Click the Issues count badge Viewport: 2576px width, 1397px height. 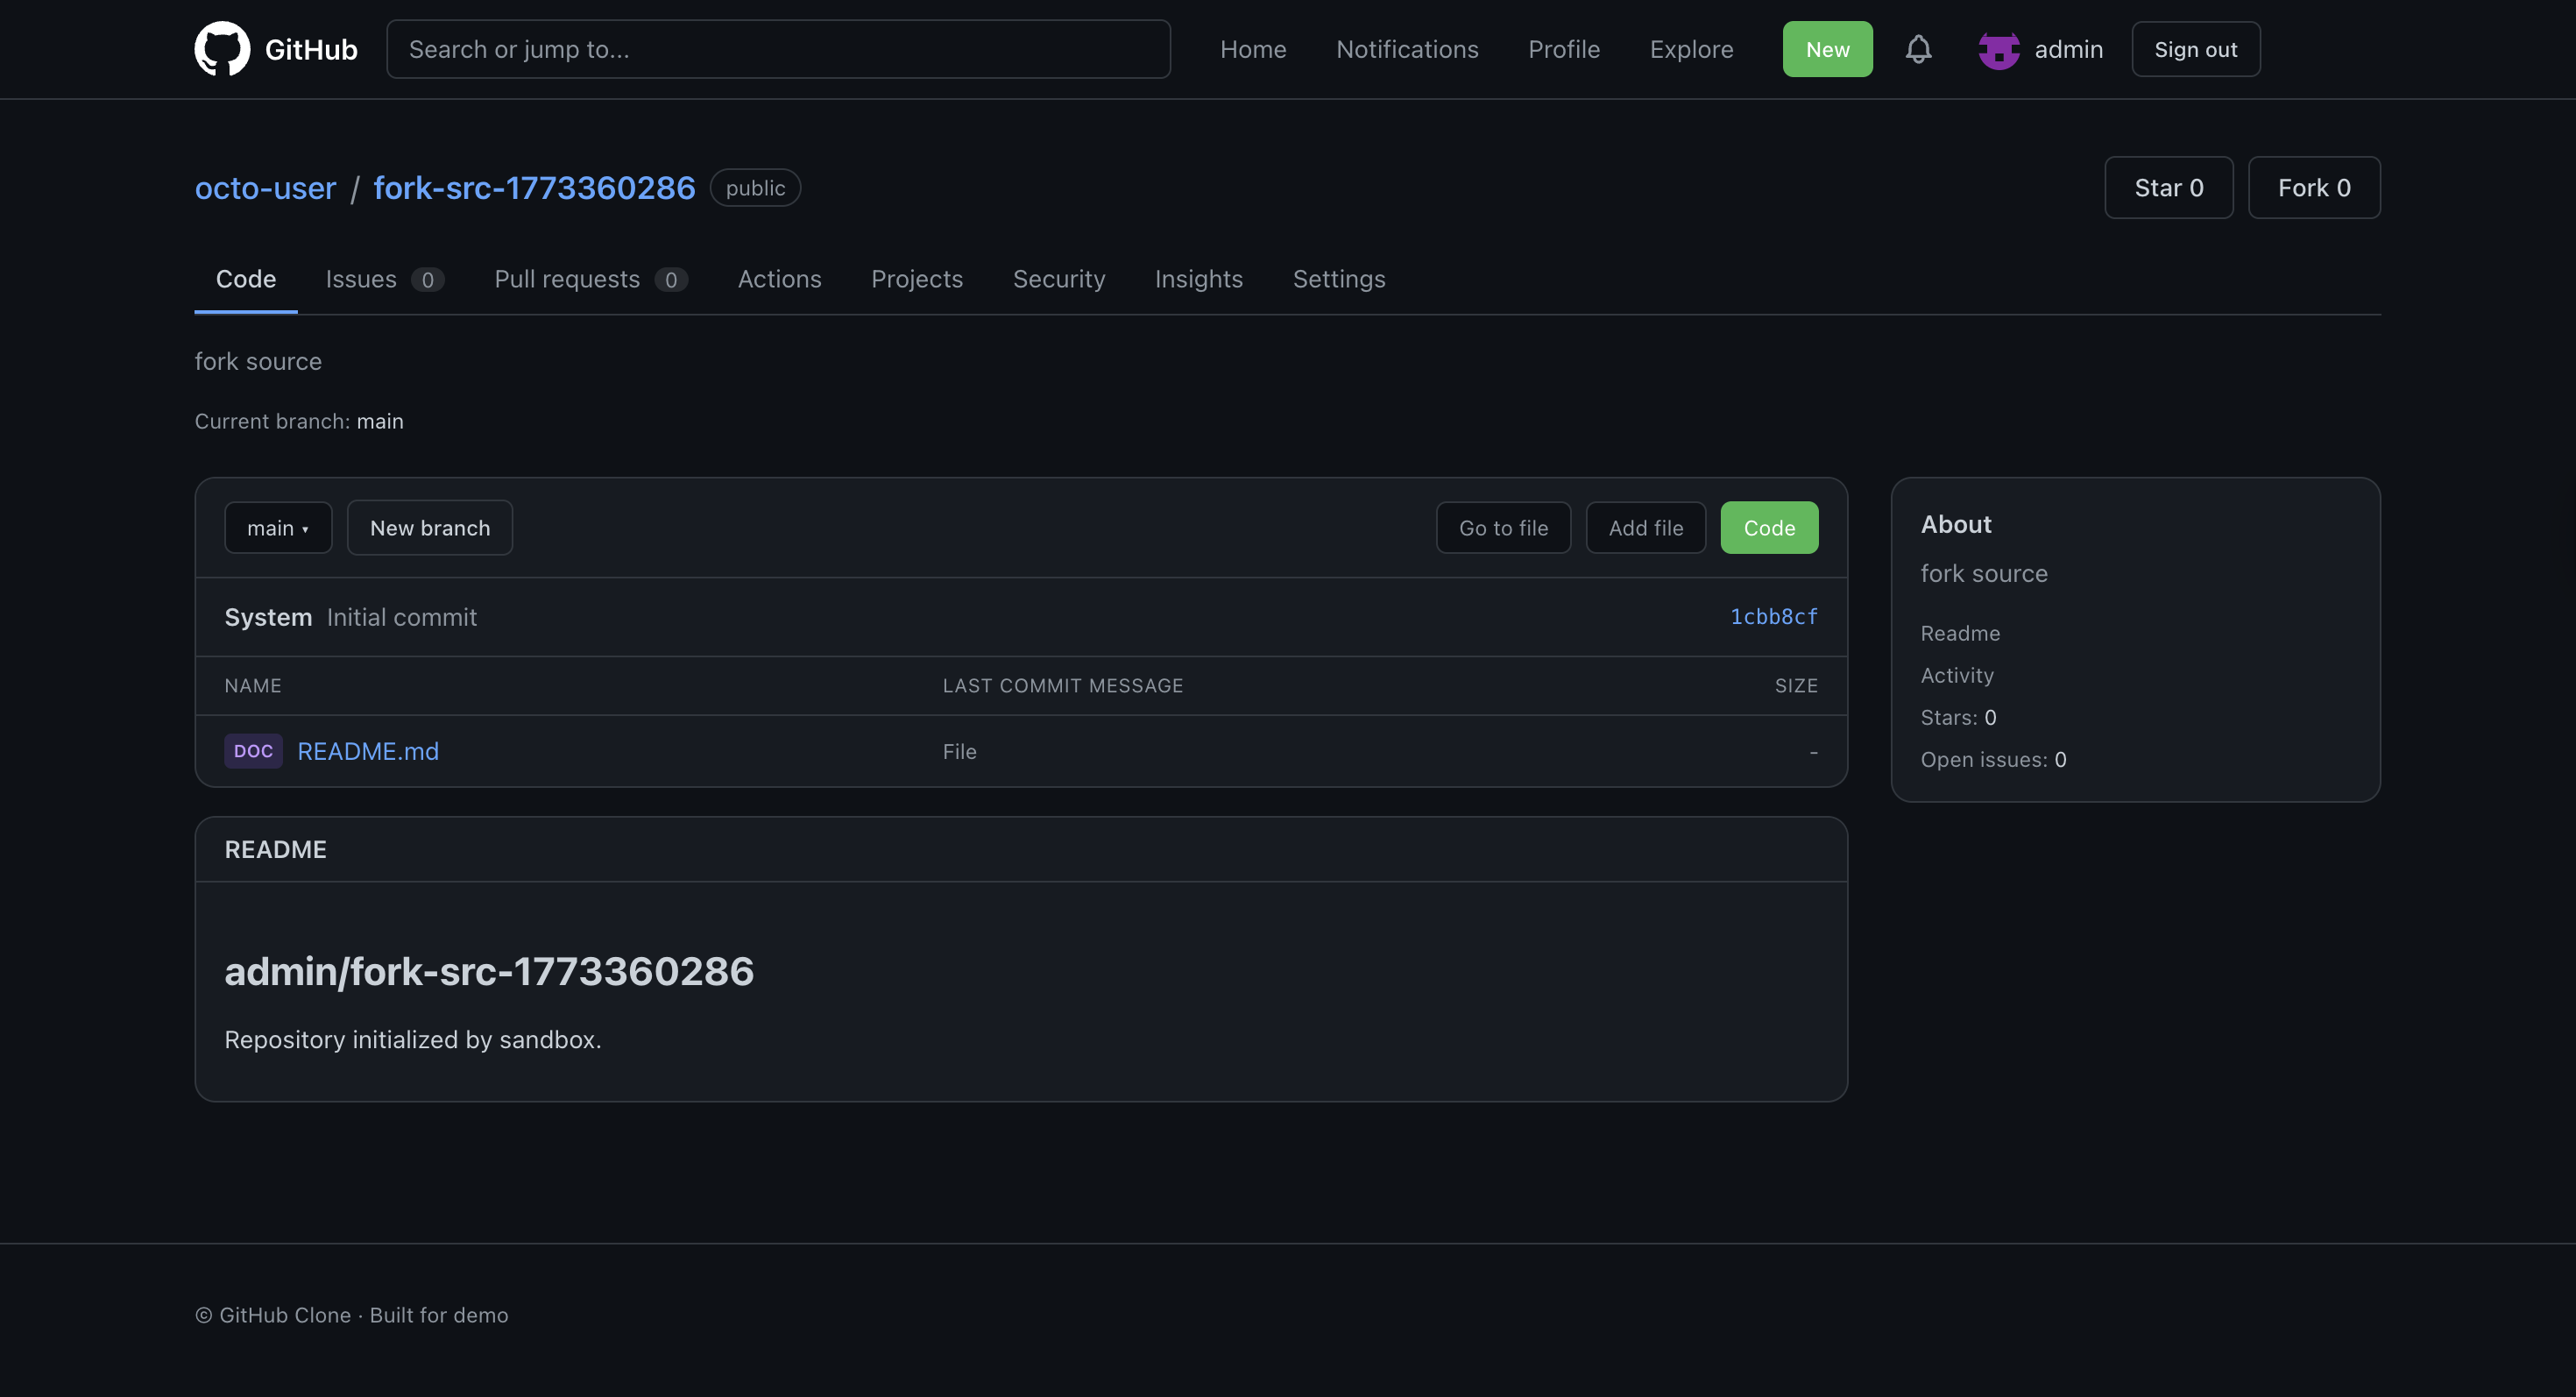pyautogui.click(x=427, y=280)
